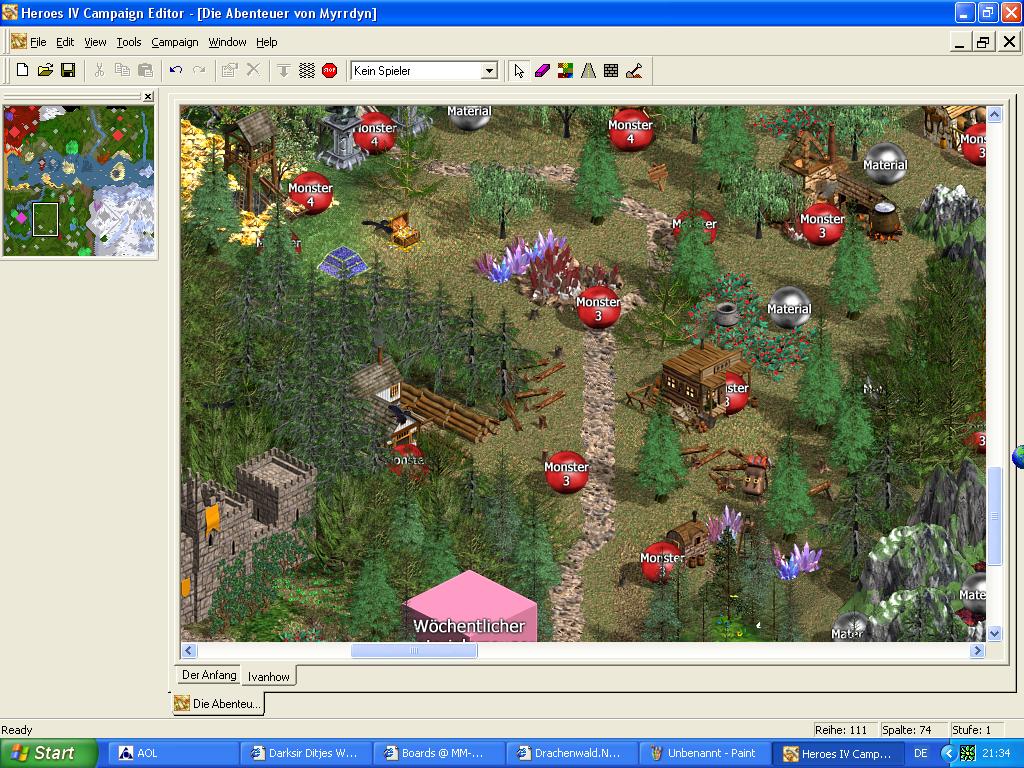The height and width of the screenshot is (768, 1024).
Task: Click the Delete X toolbar icon
Action: click(253, 70)
